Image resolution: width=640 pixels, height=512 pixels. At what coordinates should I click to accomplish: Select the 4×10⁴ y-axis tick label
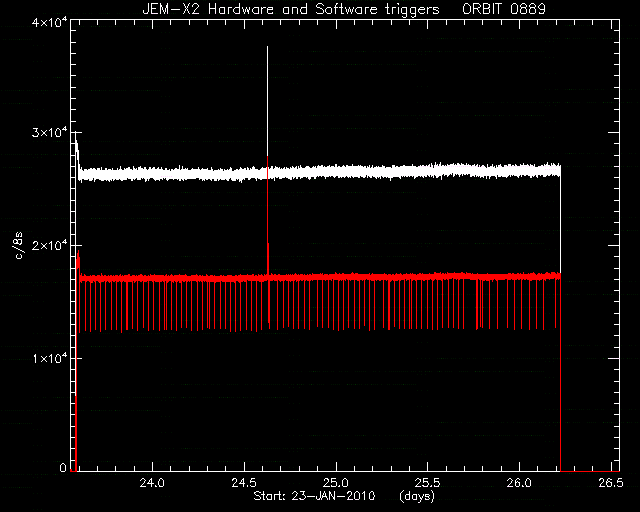(x=49, y=22)
